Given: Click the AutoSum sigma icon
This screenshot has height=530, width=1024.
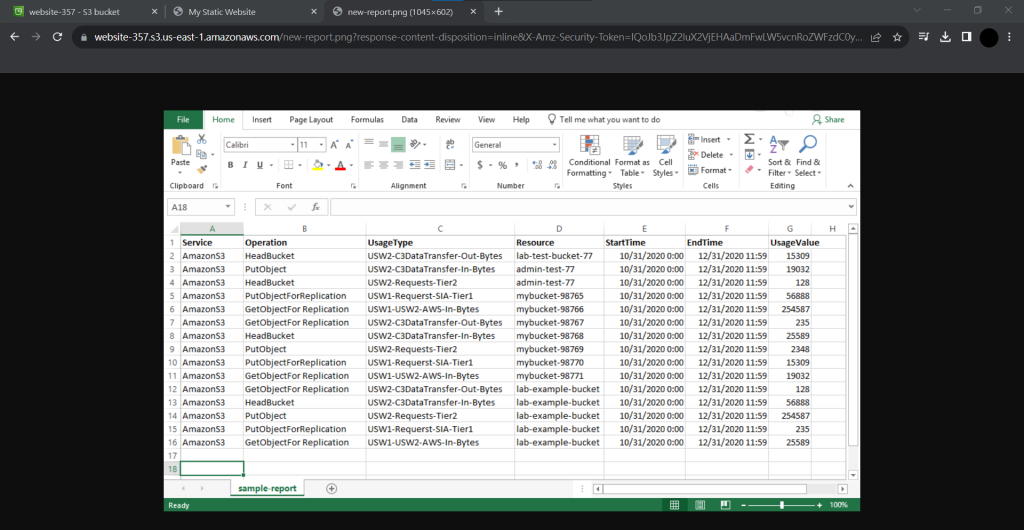Looking at the screenshot, I should tap(749, 139).
